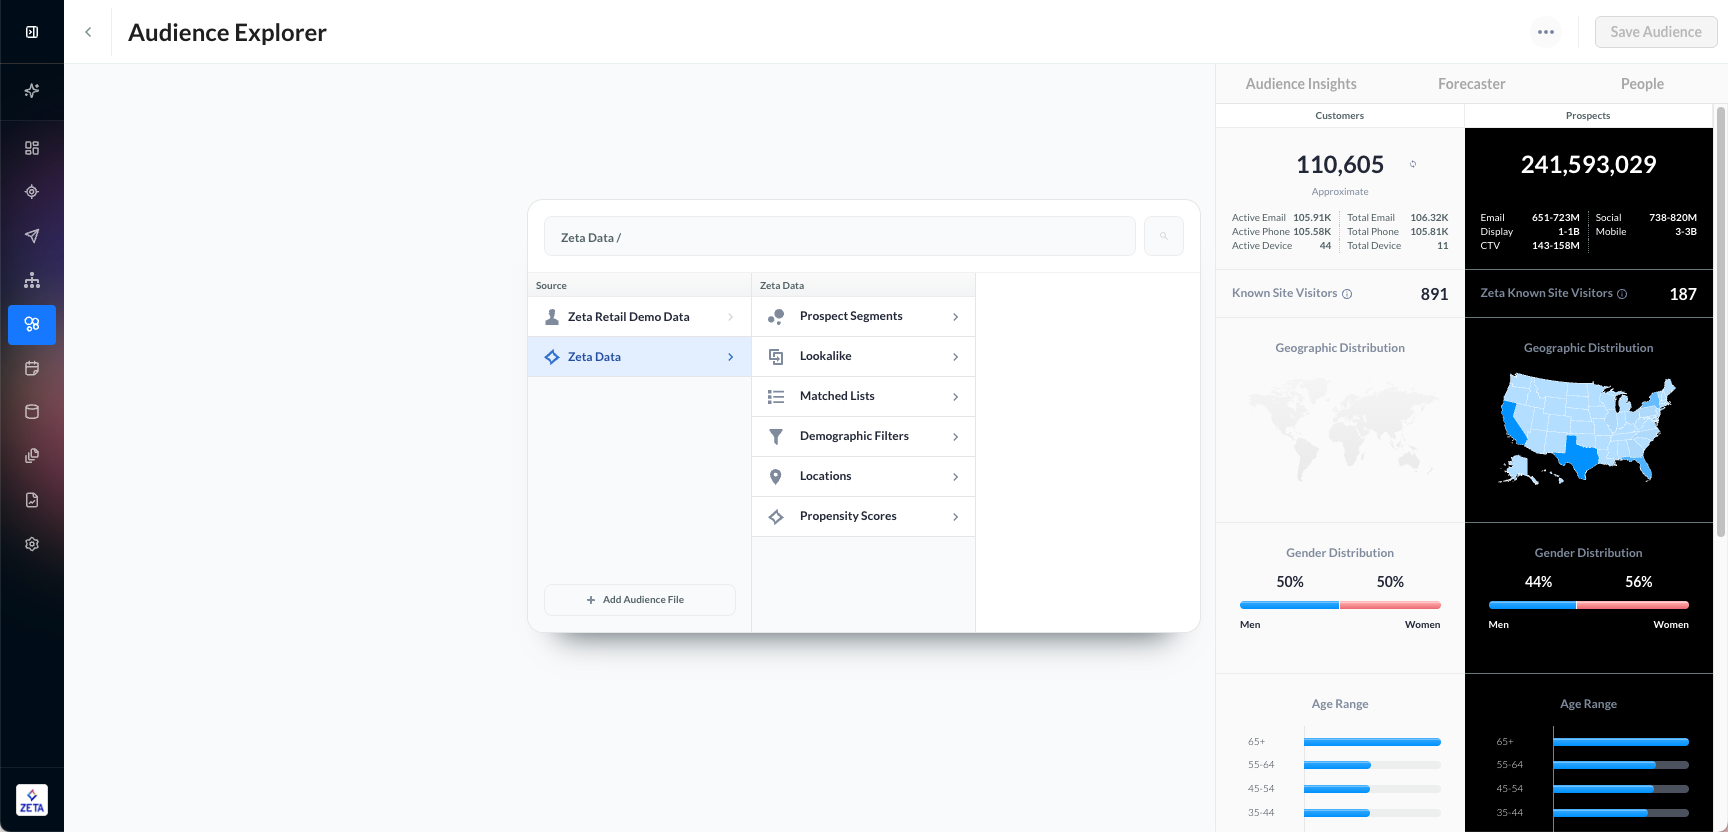Click the Add Audience File button
The height and width of the screenshot is (832, 1728).
639,600
